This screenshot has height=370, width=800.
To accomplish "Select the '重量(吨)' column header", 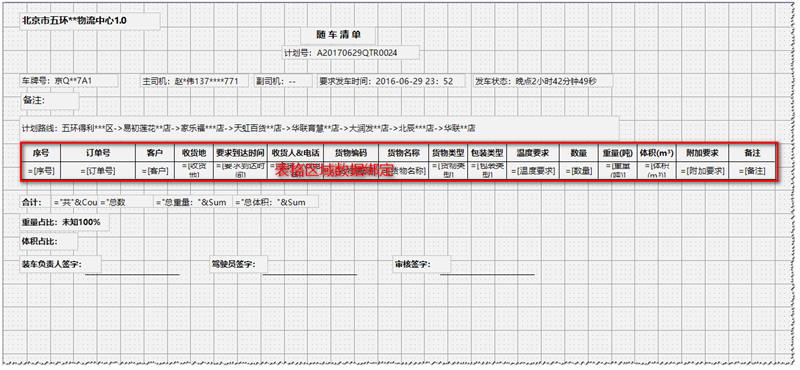I will (617, 153).
